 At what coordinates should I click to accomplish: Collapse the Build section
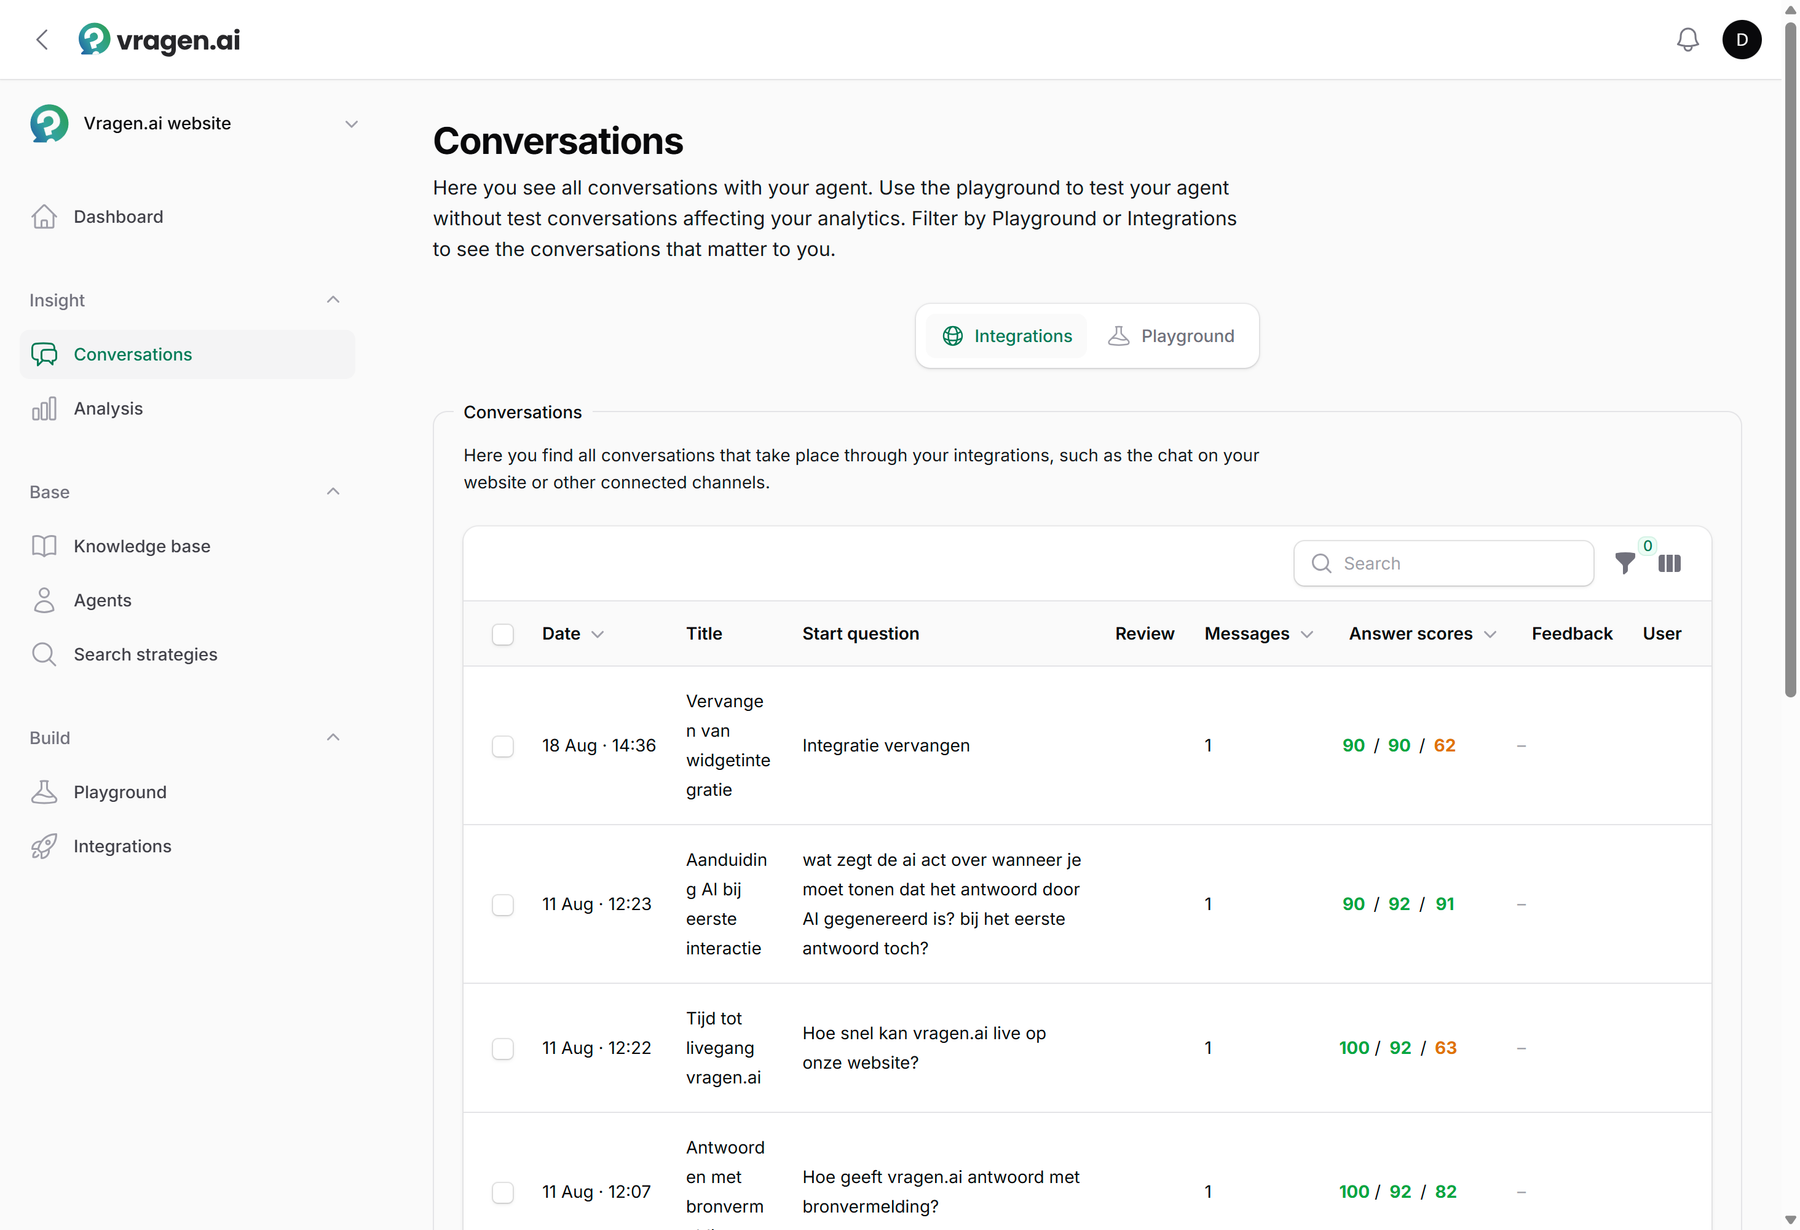[333, 738]
